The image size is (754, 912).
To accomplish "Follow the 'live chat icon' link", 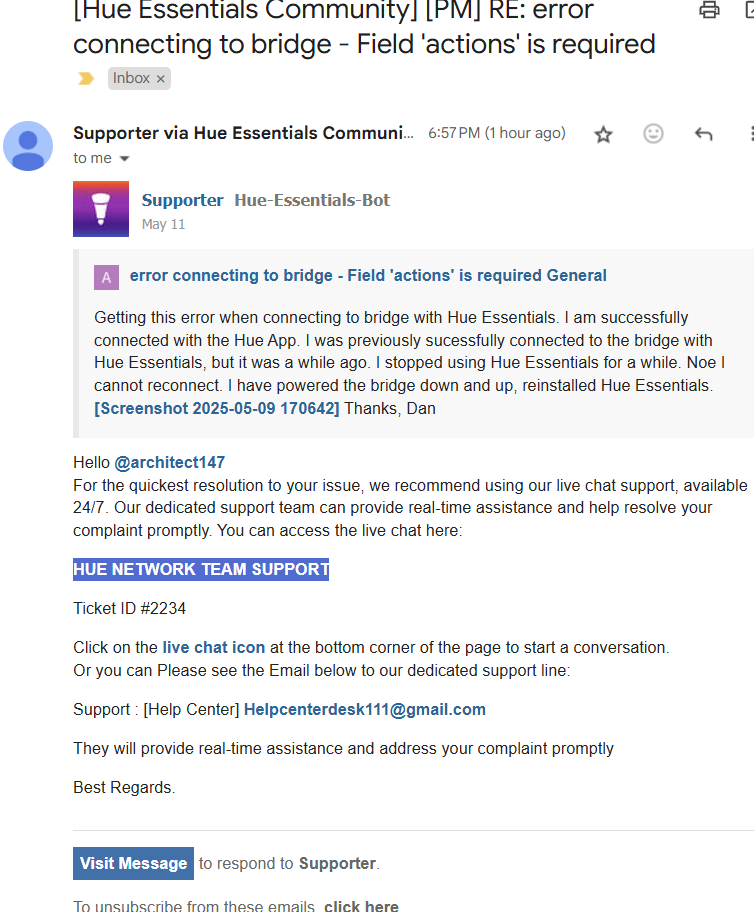I will coord(214,647).
